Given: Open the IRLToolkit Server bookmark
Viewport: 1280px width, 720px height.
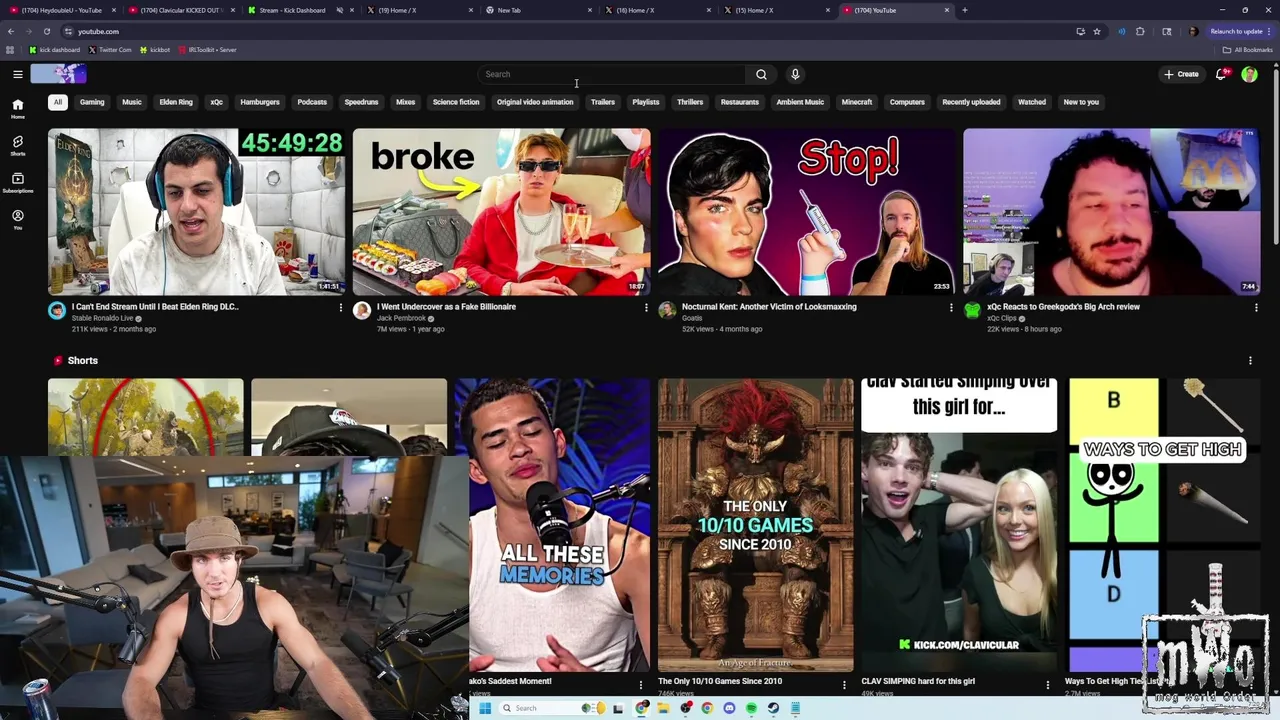Looking at the screenshot, I should [207, 50].
